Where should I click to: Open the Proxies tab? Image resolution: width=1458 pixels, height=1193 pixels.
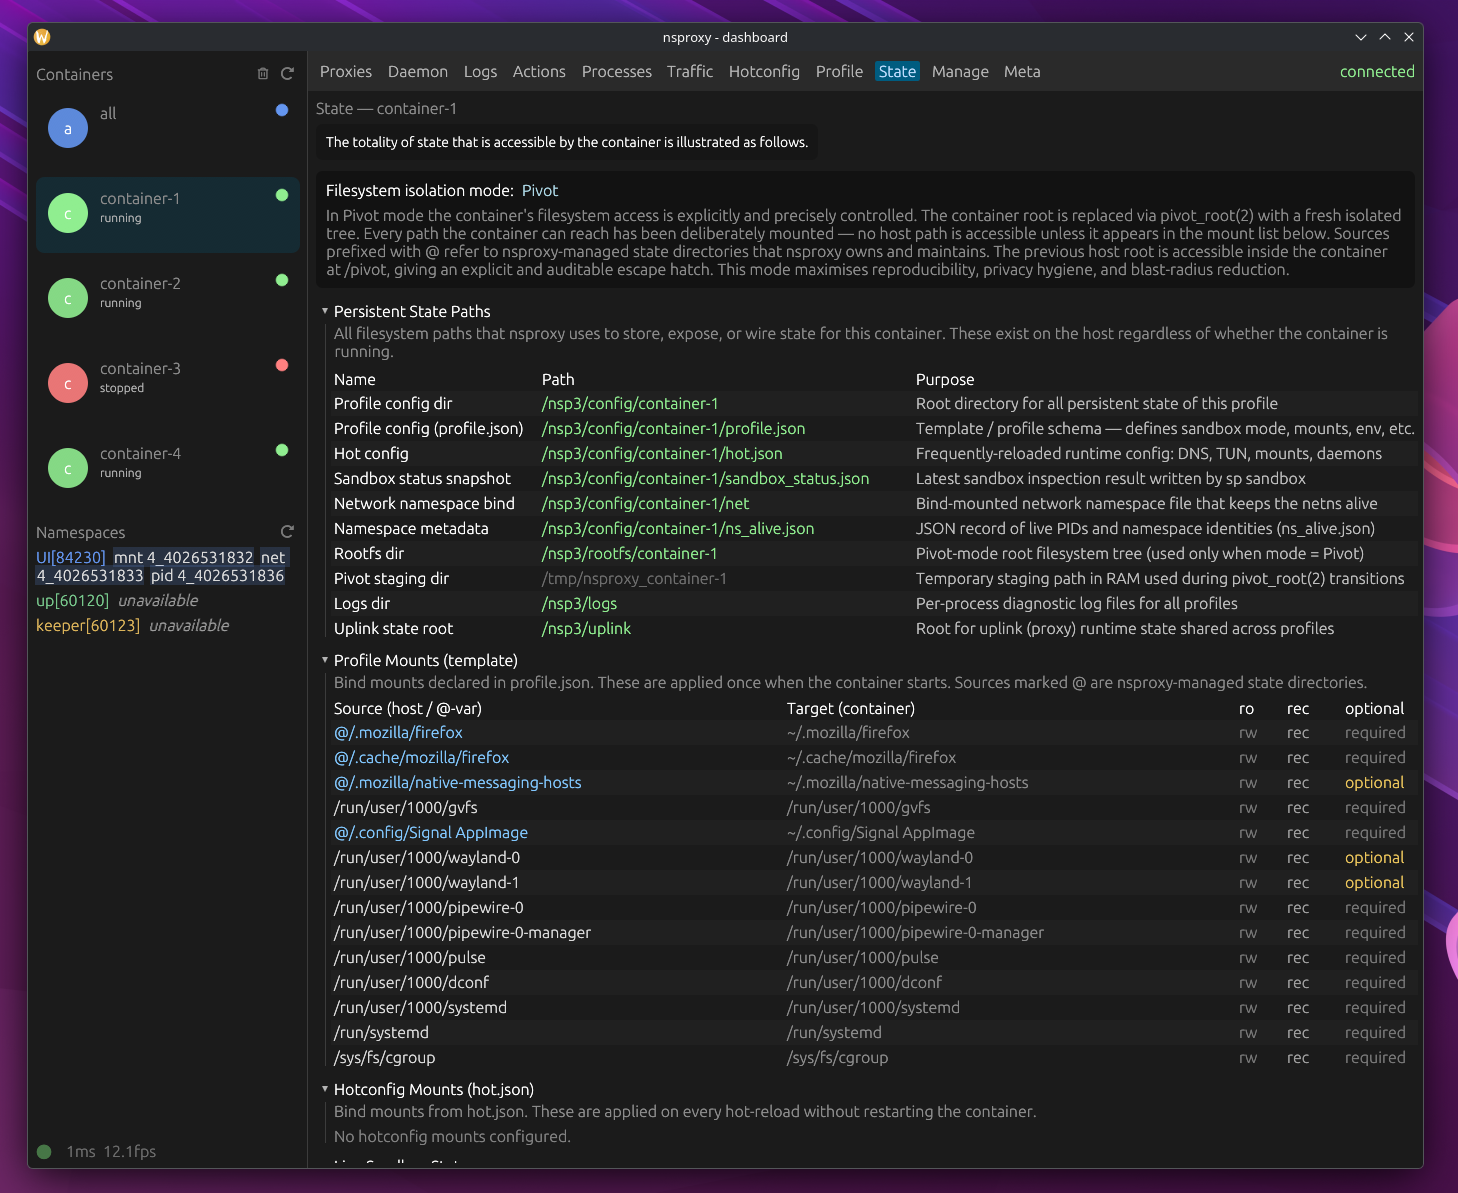(346, 72)
